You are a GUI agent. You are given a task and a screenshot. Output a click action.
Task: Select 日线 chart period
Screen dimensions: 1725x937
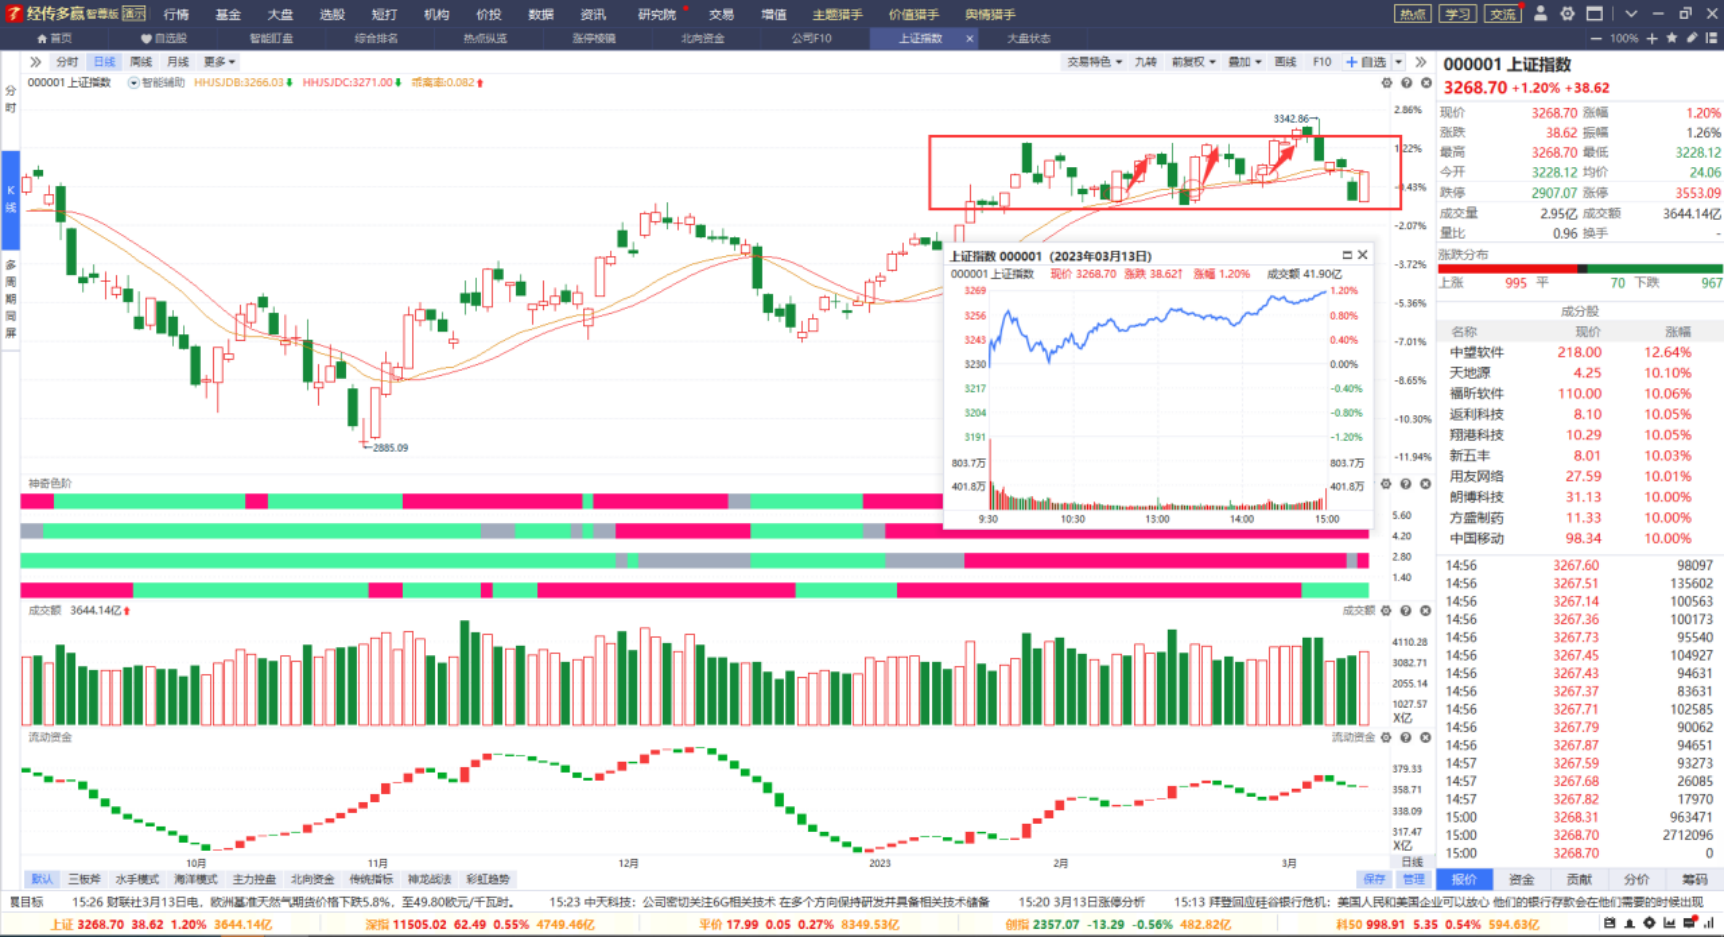click(x=104, y=62)
